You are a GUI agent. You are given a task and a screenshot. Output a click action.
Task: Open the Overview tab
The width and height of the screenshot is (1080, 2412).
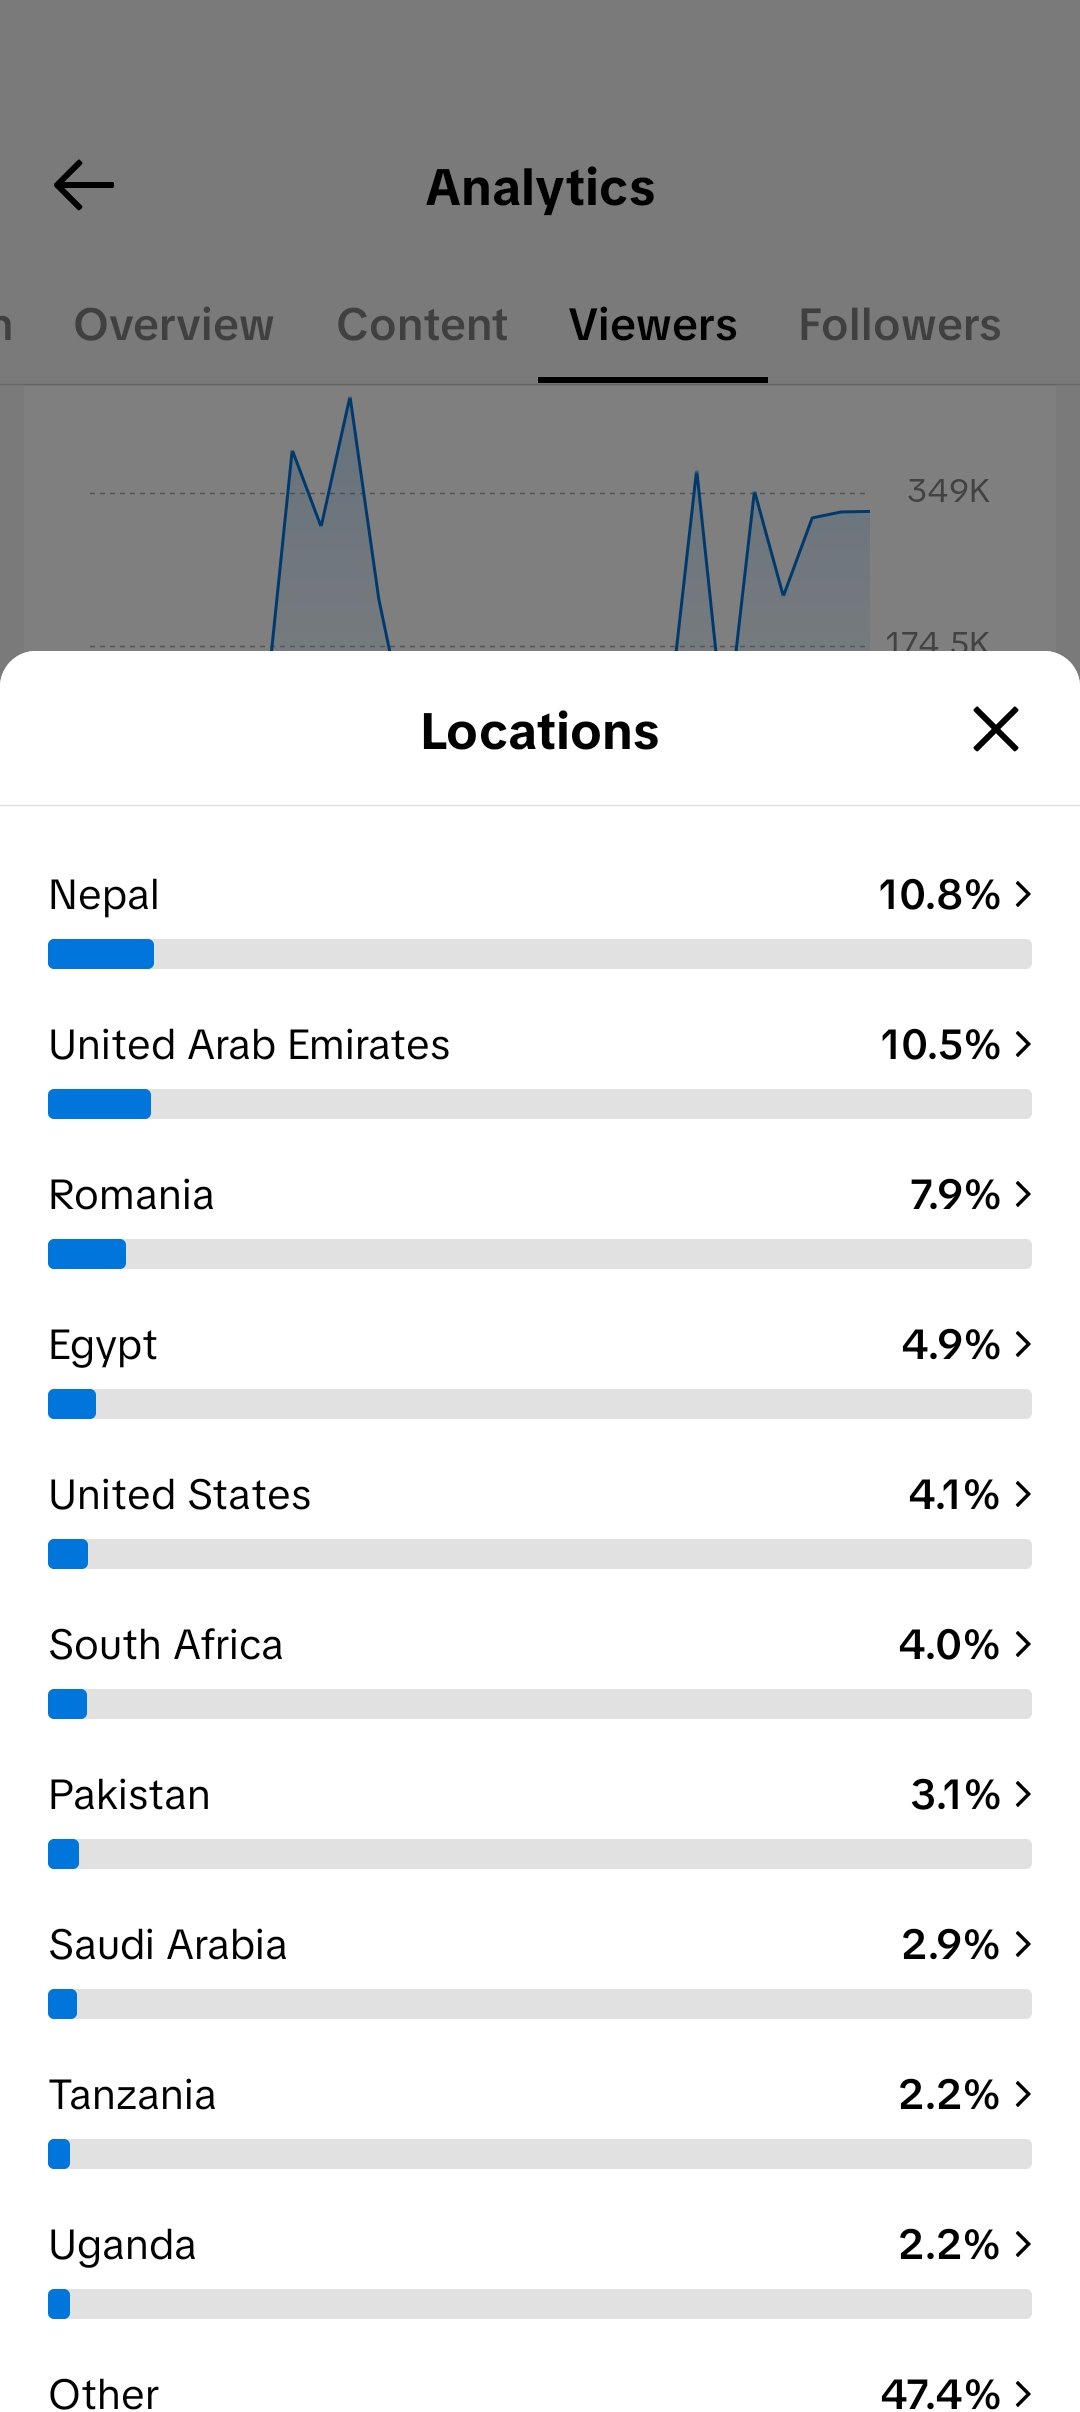point(174,325)
